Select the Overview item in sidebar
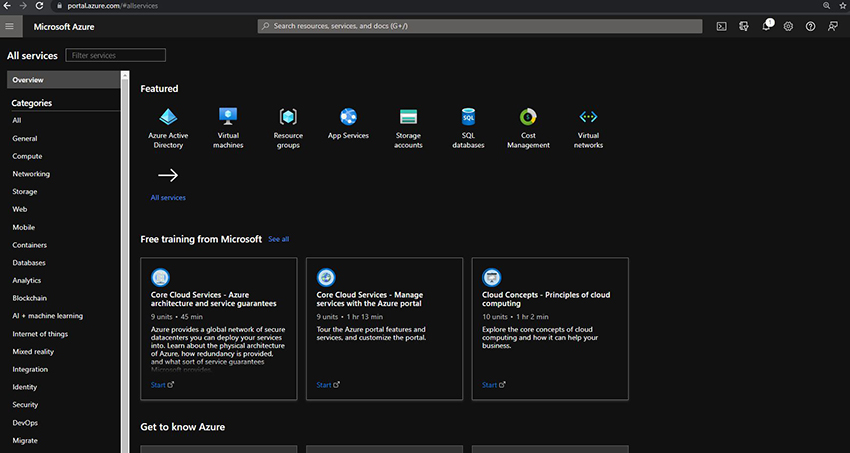 pyautogui.click(x=28, y=80)
